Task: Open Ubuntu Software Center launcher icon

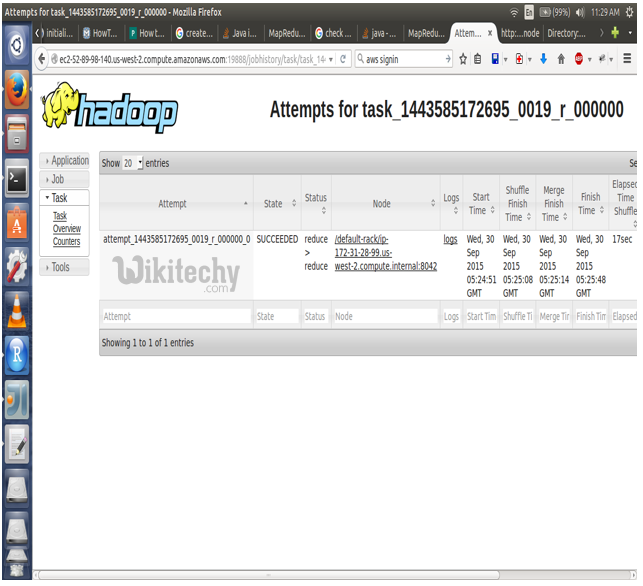Action: pyautogui.click(x=16, y=224)
